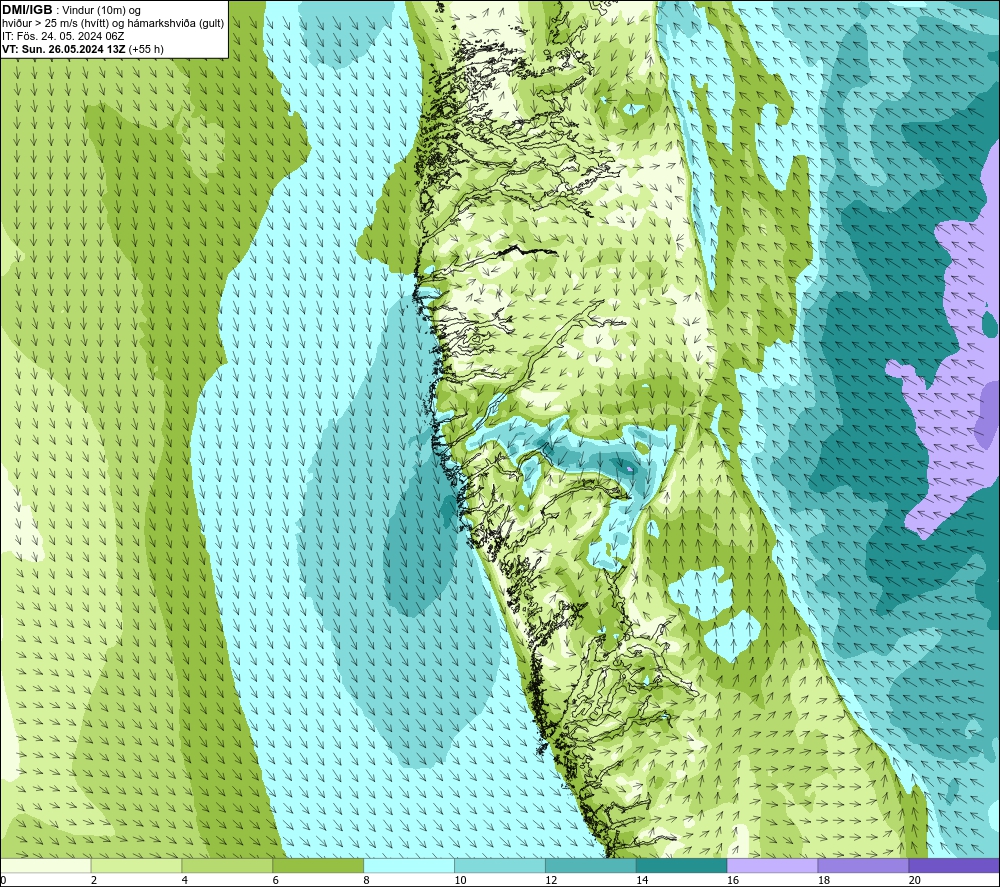Click the legend scale label "20"
The height and width of the screenshot is (887, 1000).
pos(915,881)
